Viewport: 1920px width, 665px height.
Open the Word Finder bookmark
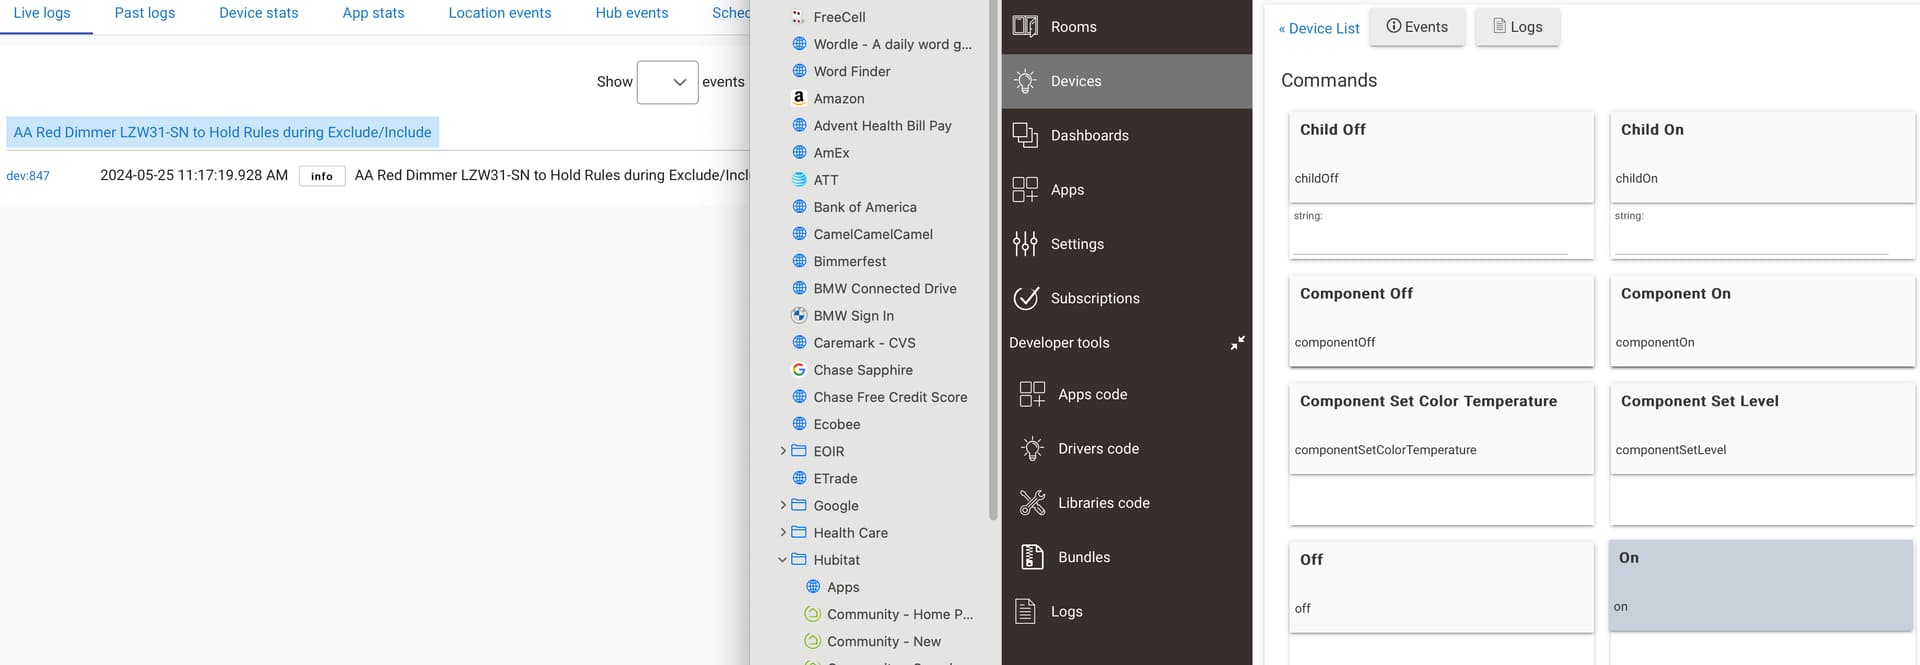click(x=852, y=71)
